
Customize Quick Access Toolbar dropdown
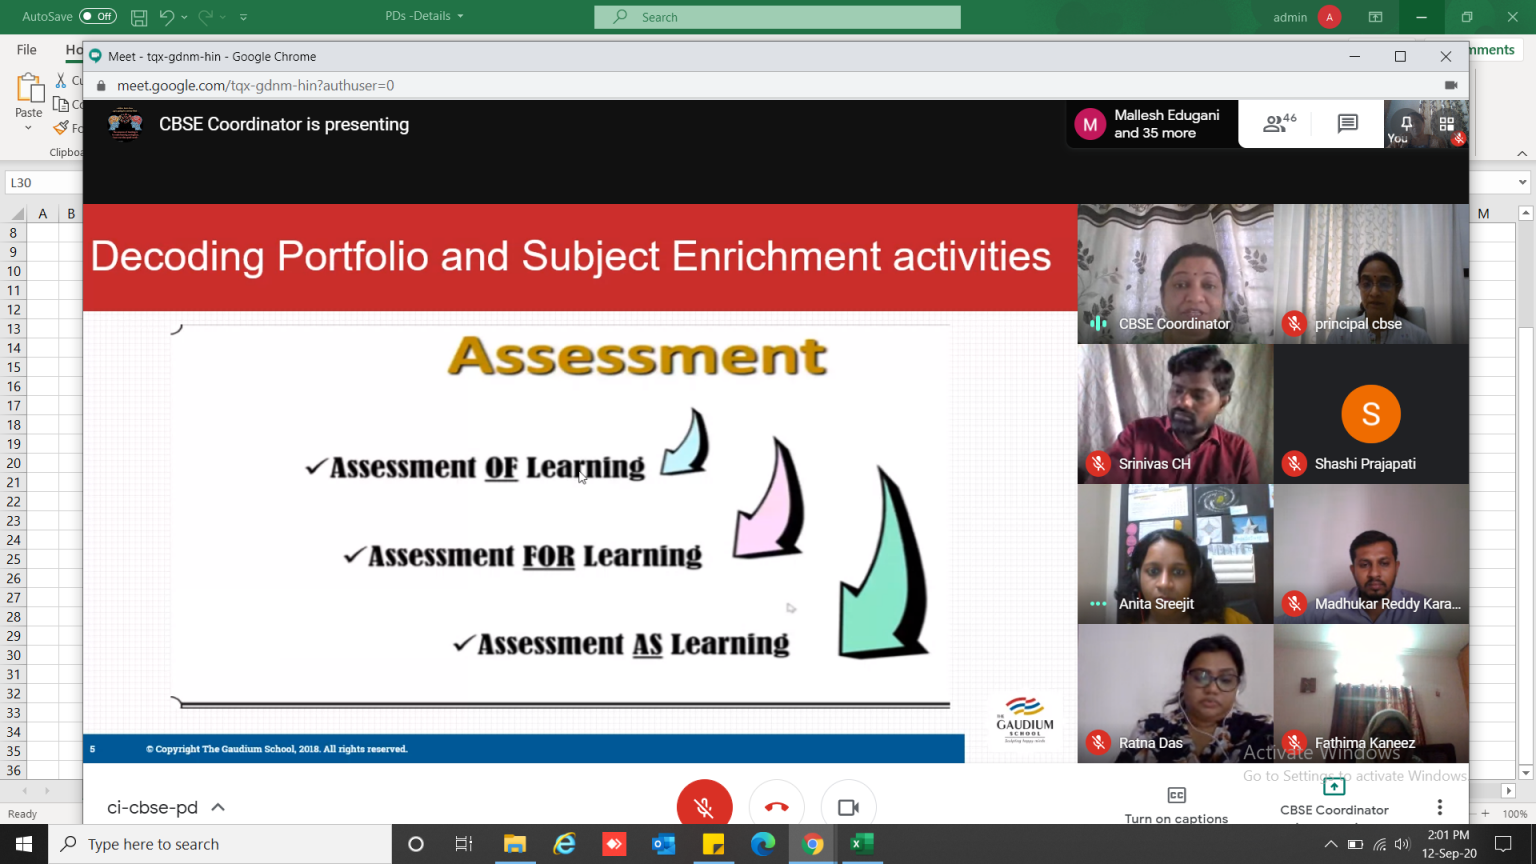243,17
